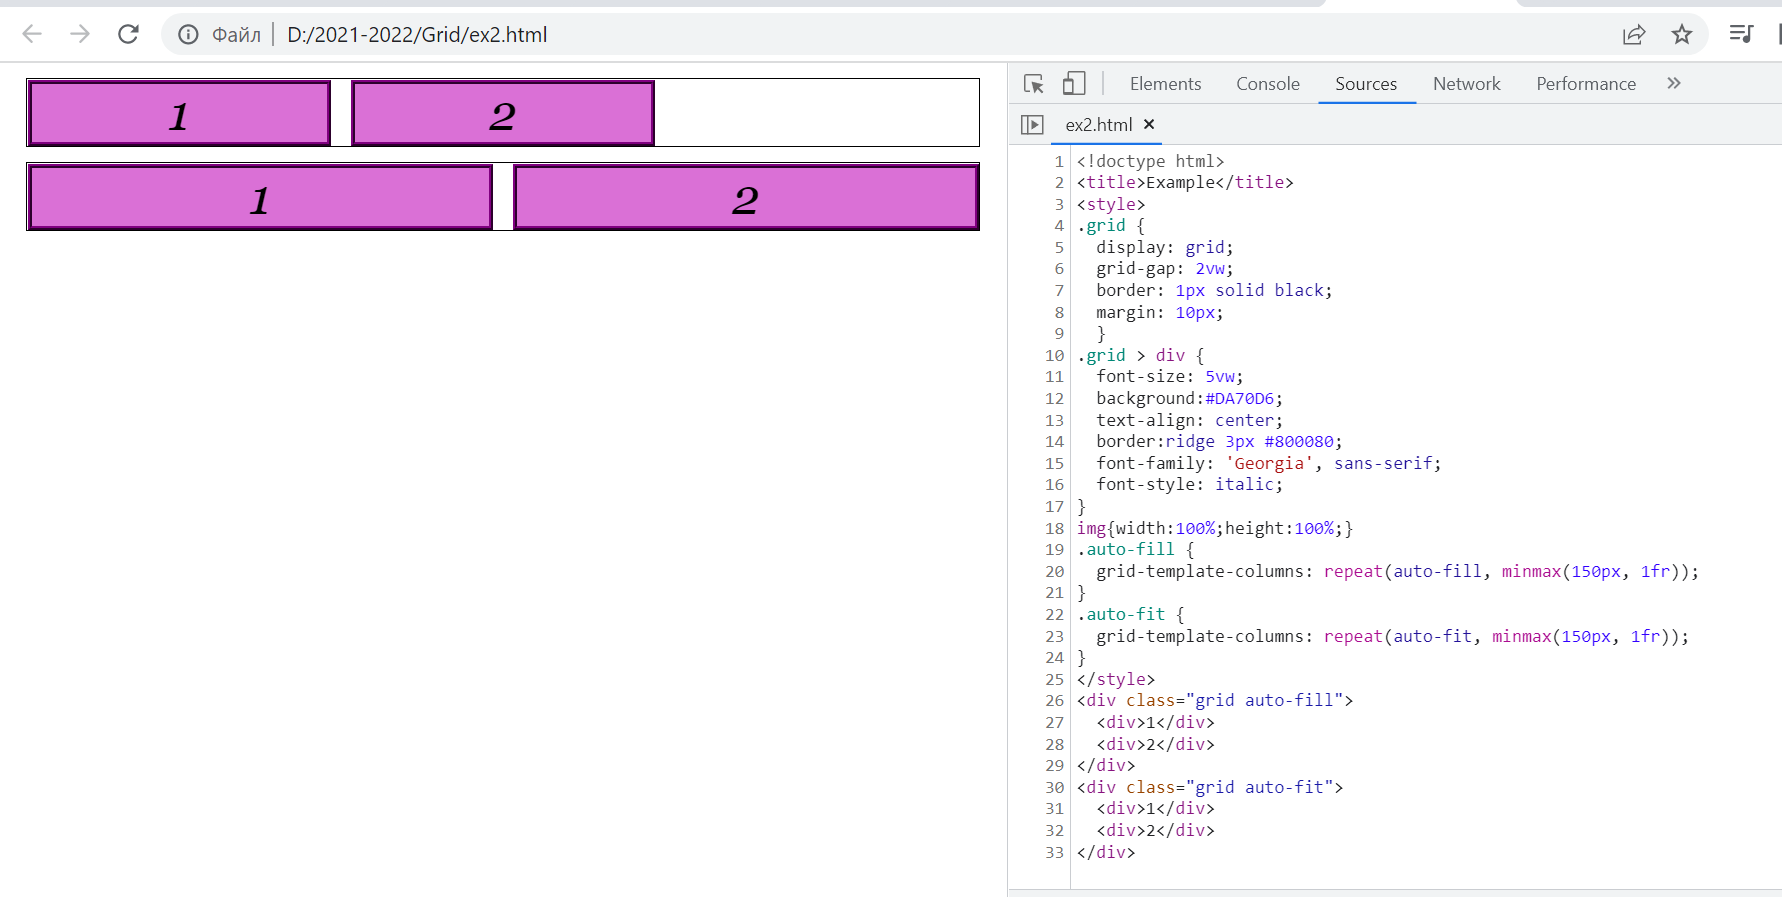Activate the inspect element picker tool
Screen dimensions: 1782x897
click(x=1034, y=84)
